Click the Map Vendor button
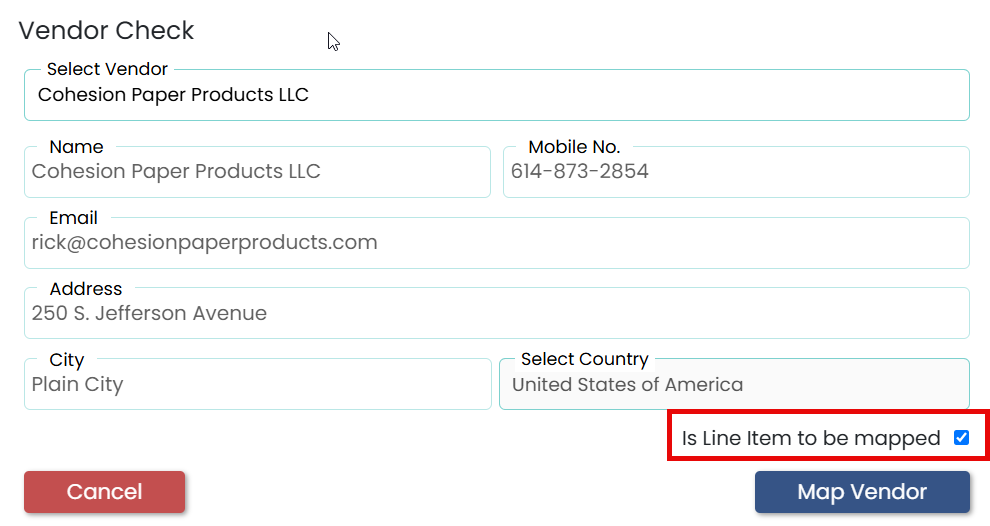 862,492
